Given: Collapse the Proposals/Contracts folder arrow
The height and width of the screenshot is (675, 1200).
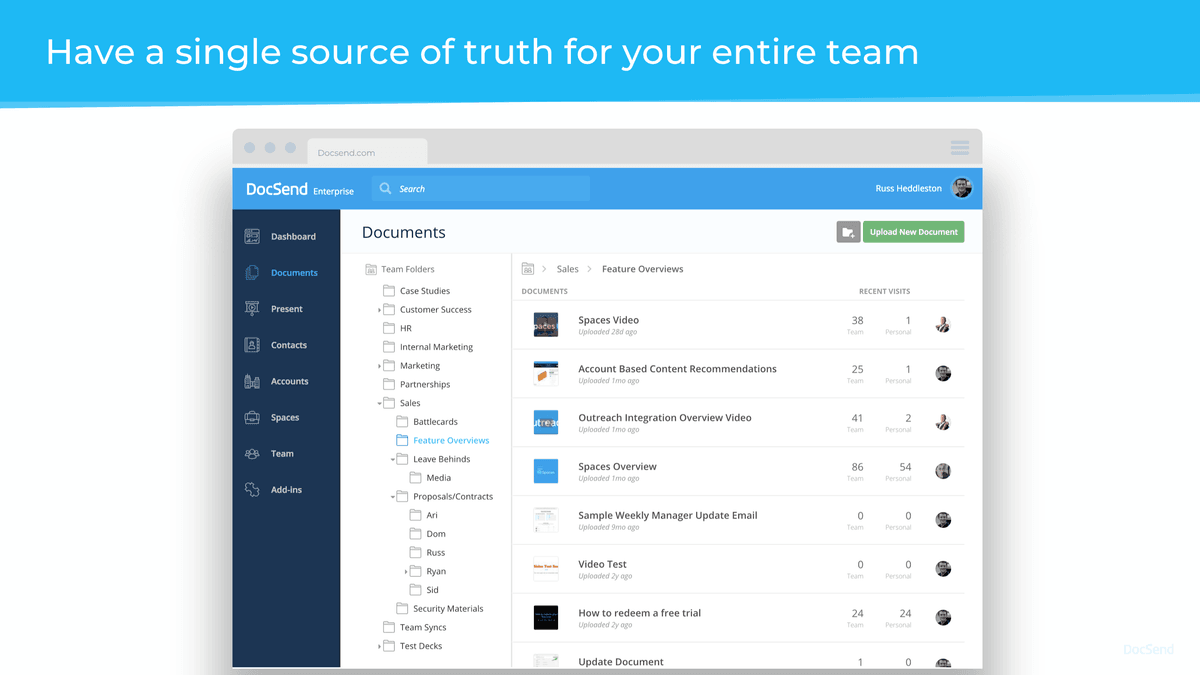Looking at the screenshot, I should coord(393,496).
